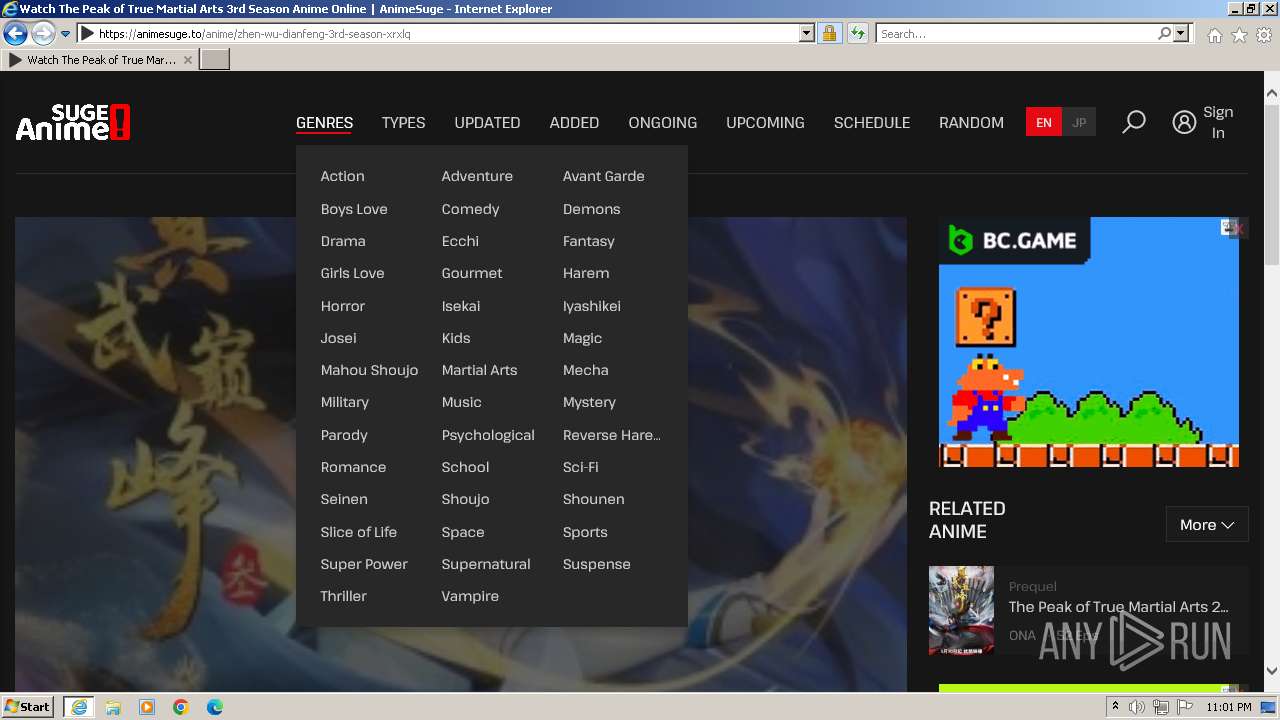
Task: Open Chrome from taskbar
Action: (x=181, y=707)
